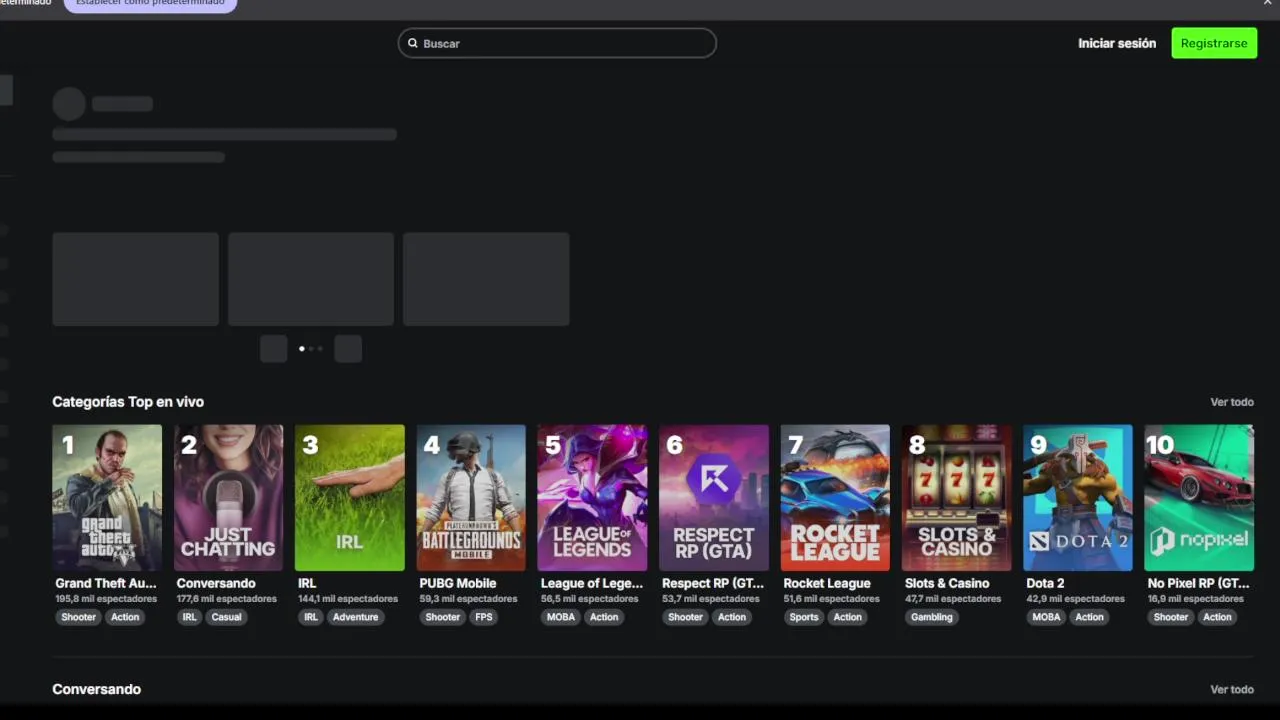This screenshot has width=1280, height=720.
Task: Open the IRL grass category thumbnail
Action: [350, 498]
